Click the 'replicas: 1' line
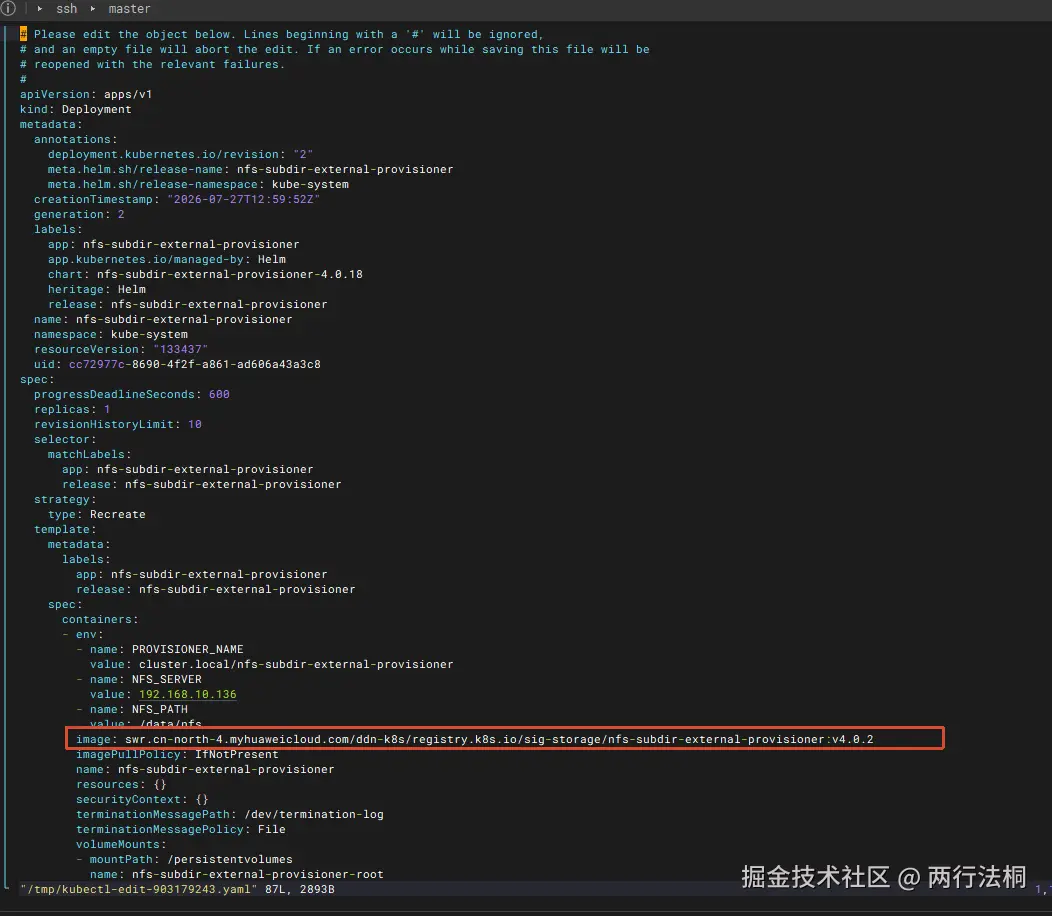Viewport: 1052px width, 916px height. [x=72, y=409]
